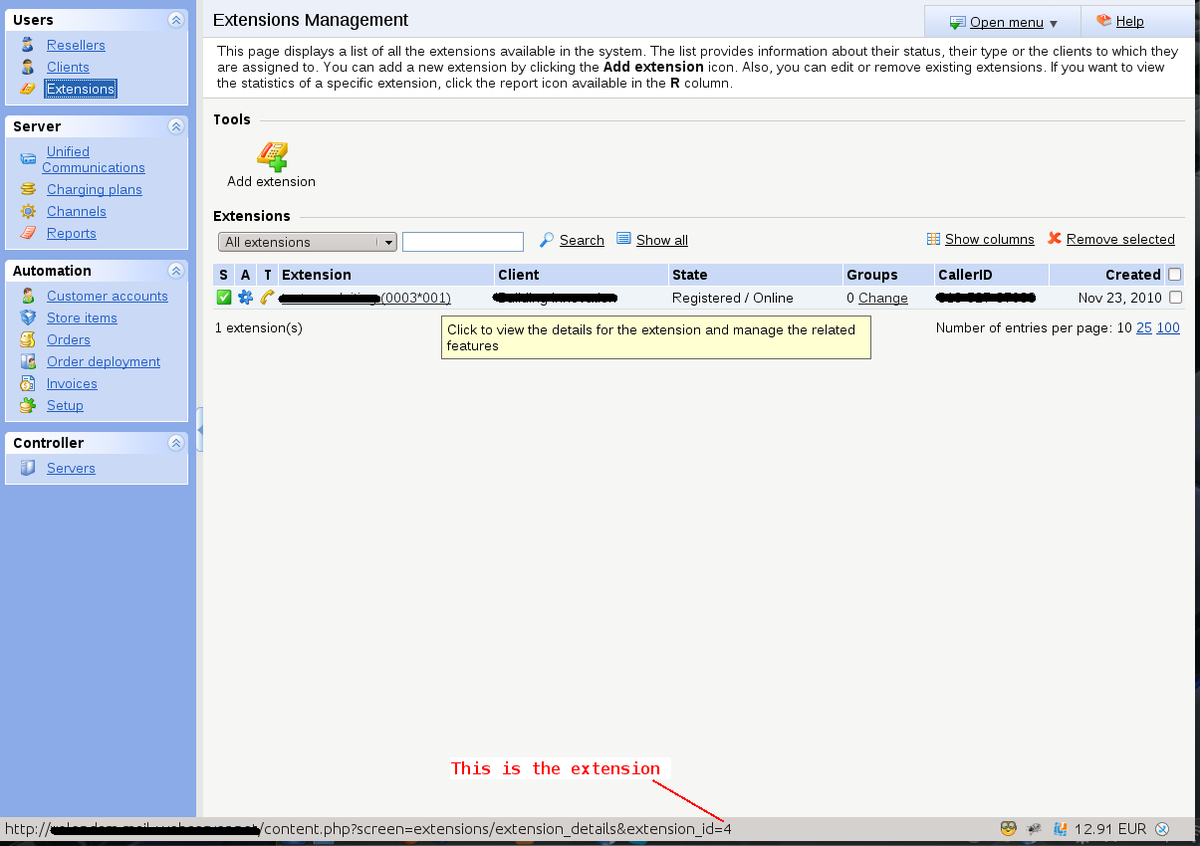Image resolution: width=1200 pixels, height=846 pixels.
Task: Select the checkbox for the listed extension row
Action: [x=1175, y=297]
